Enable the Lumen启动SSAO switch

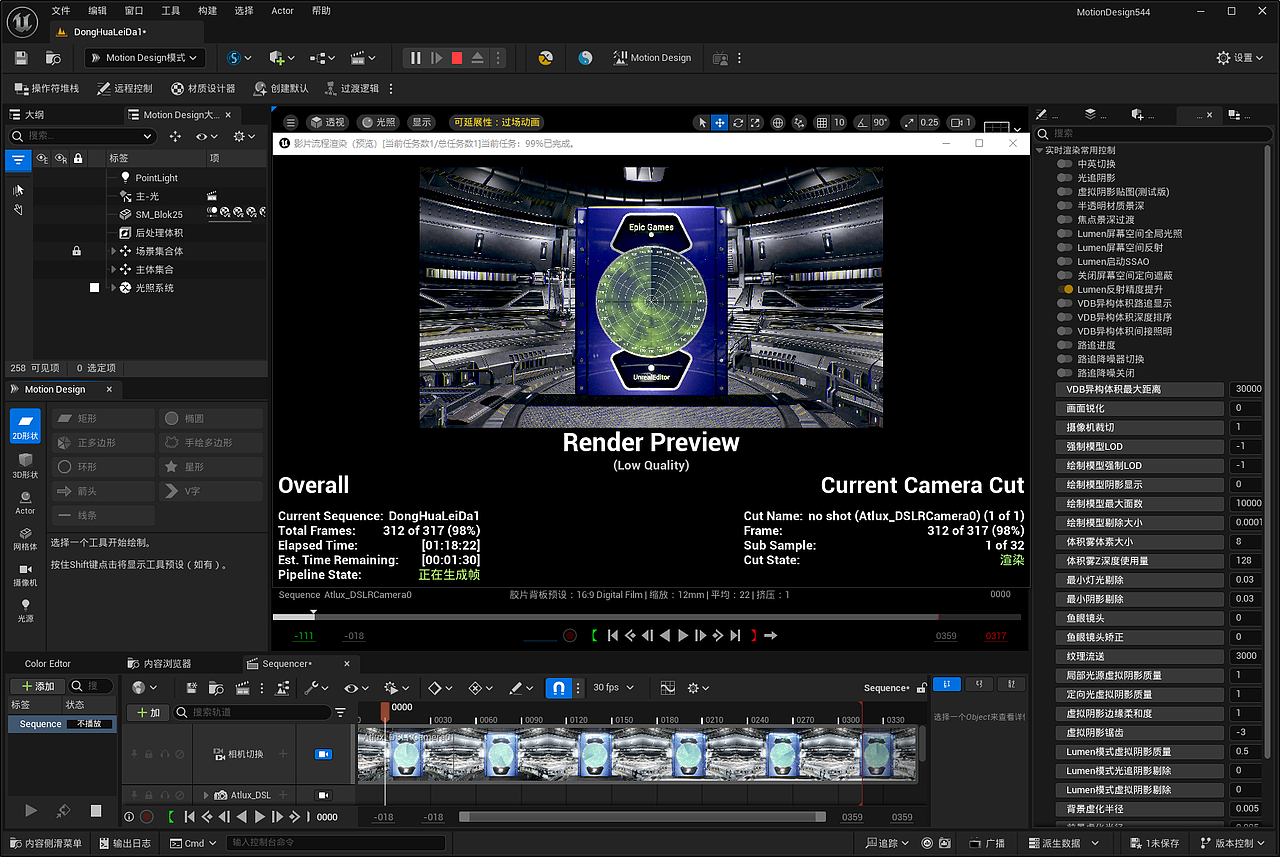click(x=1064, y=262)
